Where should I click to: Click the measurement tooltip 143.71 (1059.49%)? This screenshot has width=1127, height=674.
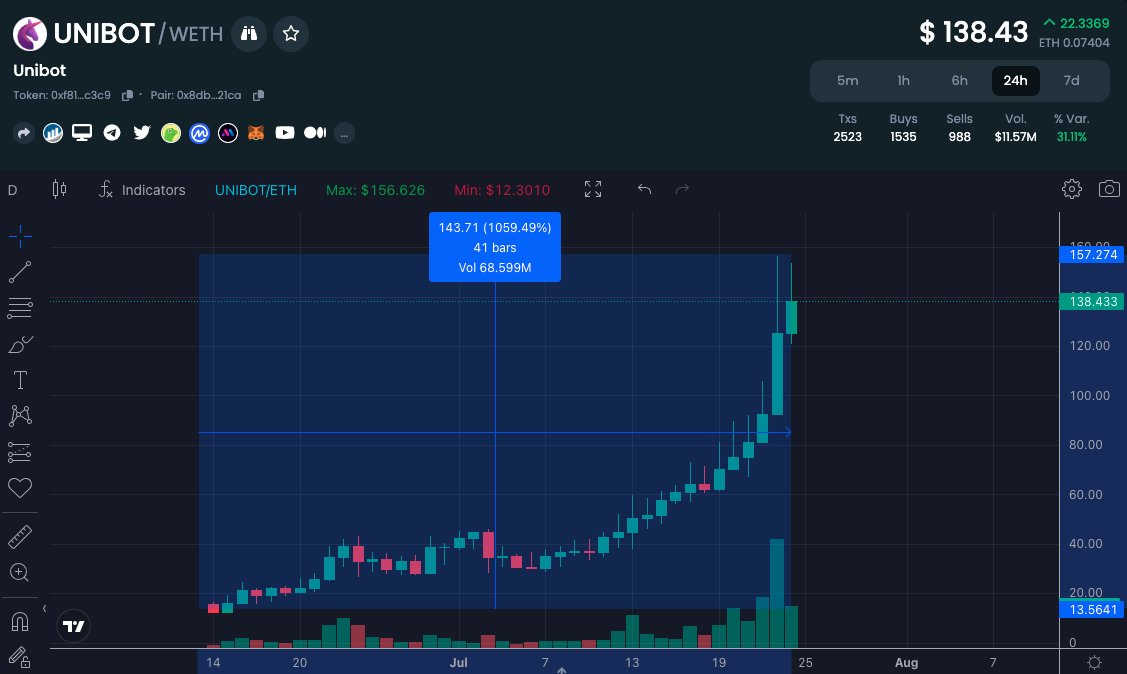click(x=494, y=246)
